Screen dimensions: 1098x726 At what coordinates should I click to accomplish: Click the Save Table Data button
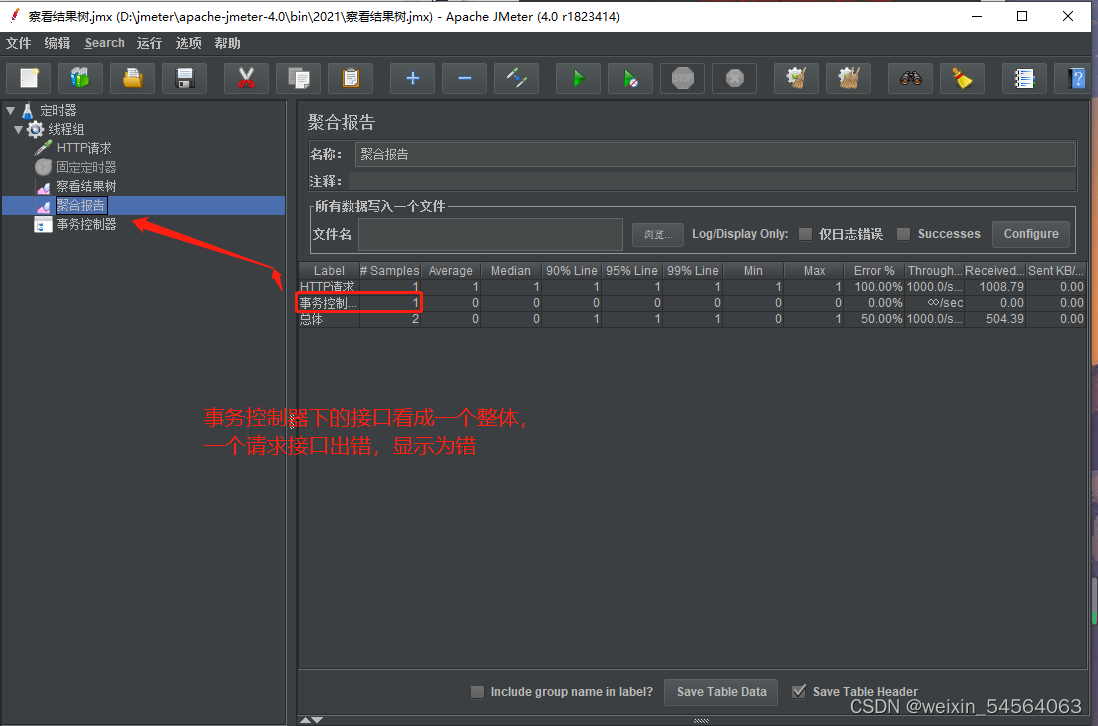pos(721,692)
